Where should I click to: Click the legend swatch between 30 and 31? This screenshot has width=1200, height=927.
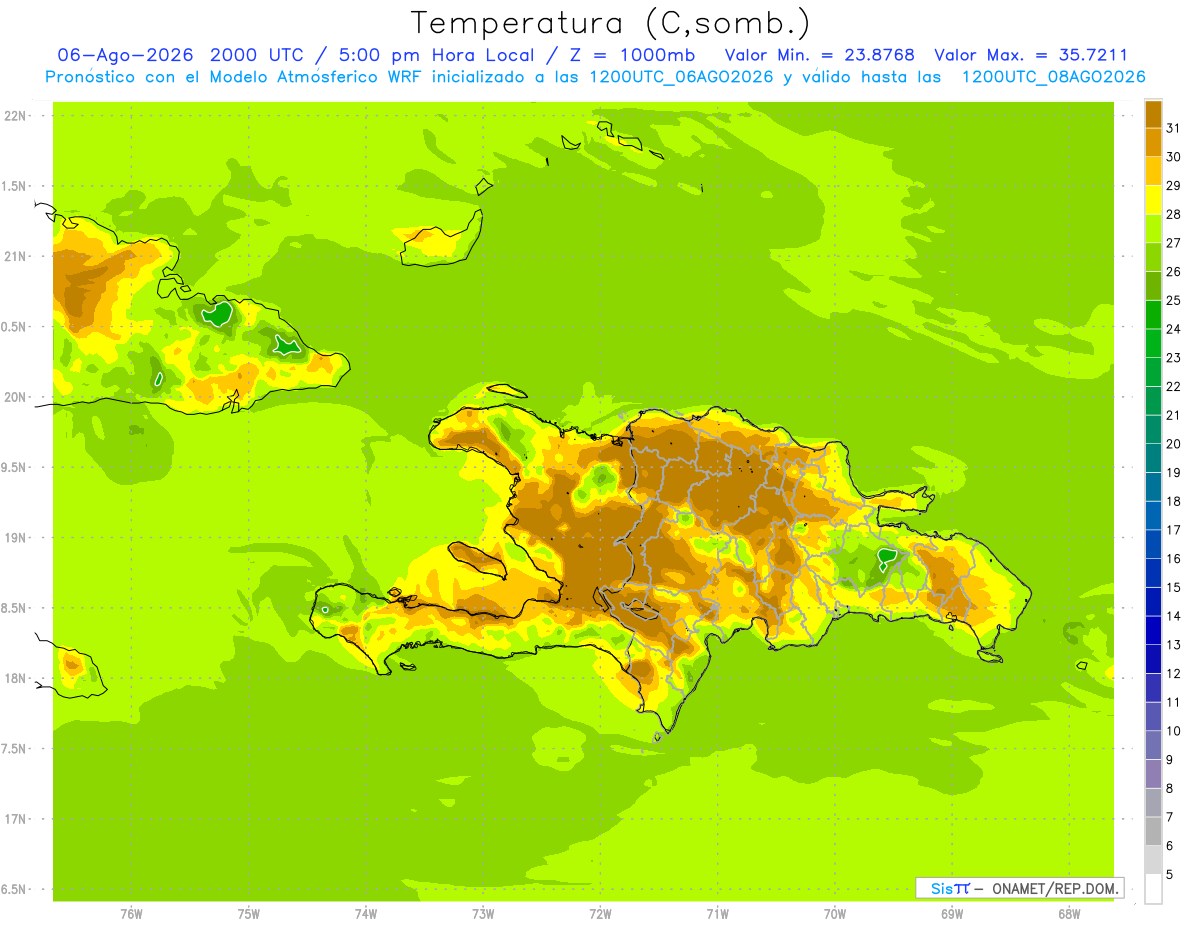[1153, 142]
